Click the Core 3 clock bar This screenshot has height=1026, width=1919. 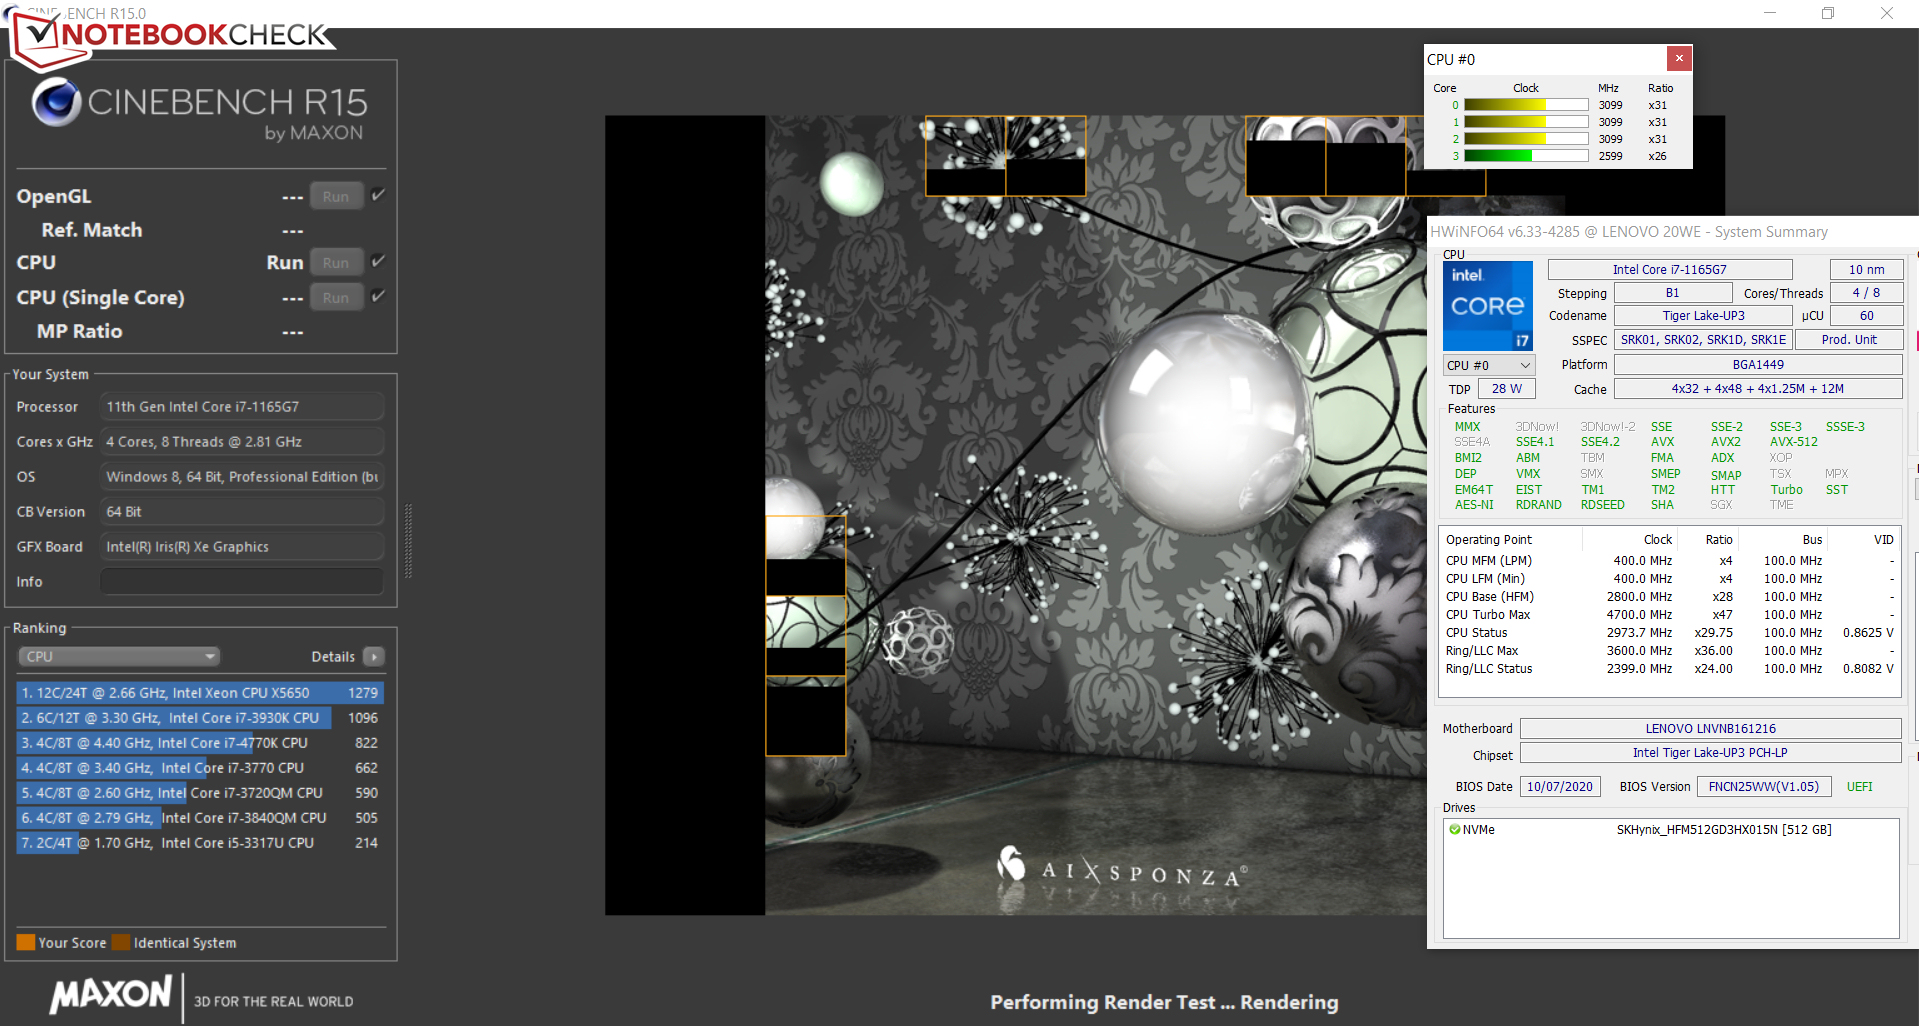click(x=1526, y=156)
